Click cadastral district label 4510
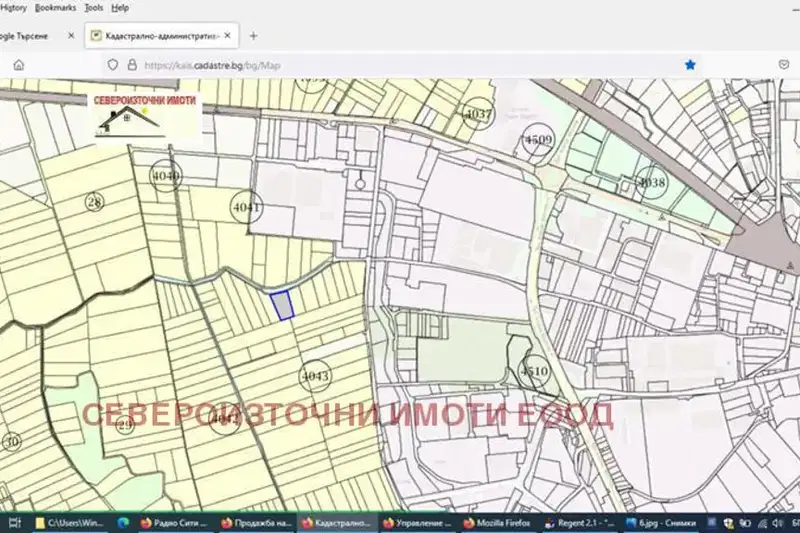The width and height of the screenshot is (800, 533). tap(534, 371)
